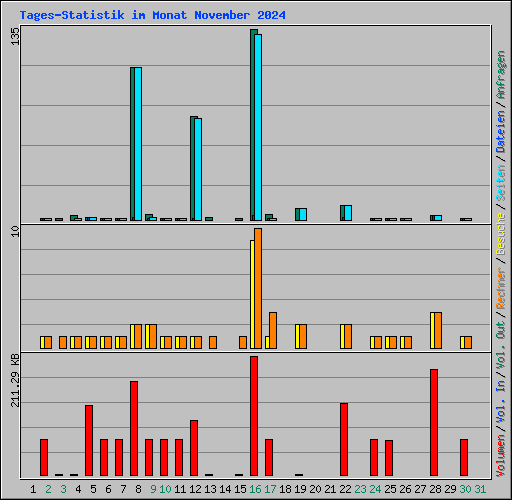Screen dimensions: 512x500
Task: Click the cyan pages bar for day 8
Action: tap(138, 144)
